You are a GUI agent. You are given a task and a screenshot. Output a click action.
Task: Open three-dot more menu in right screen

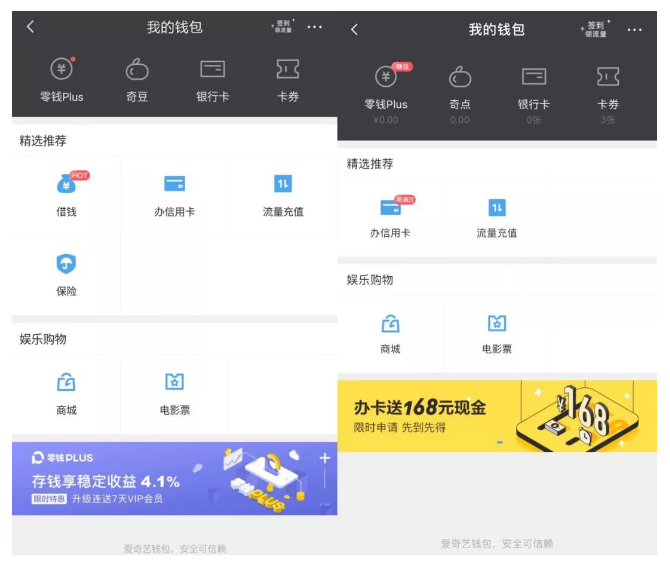coord(635,30)
